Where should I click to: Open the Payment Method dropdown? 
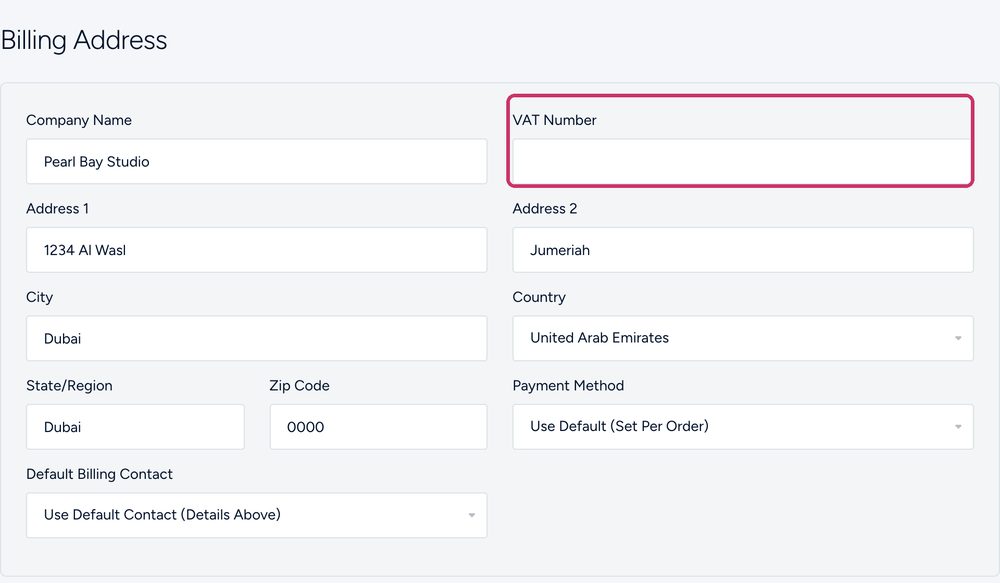(743, 427)
